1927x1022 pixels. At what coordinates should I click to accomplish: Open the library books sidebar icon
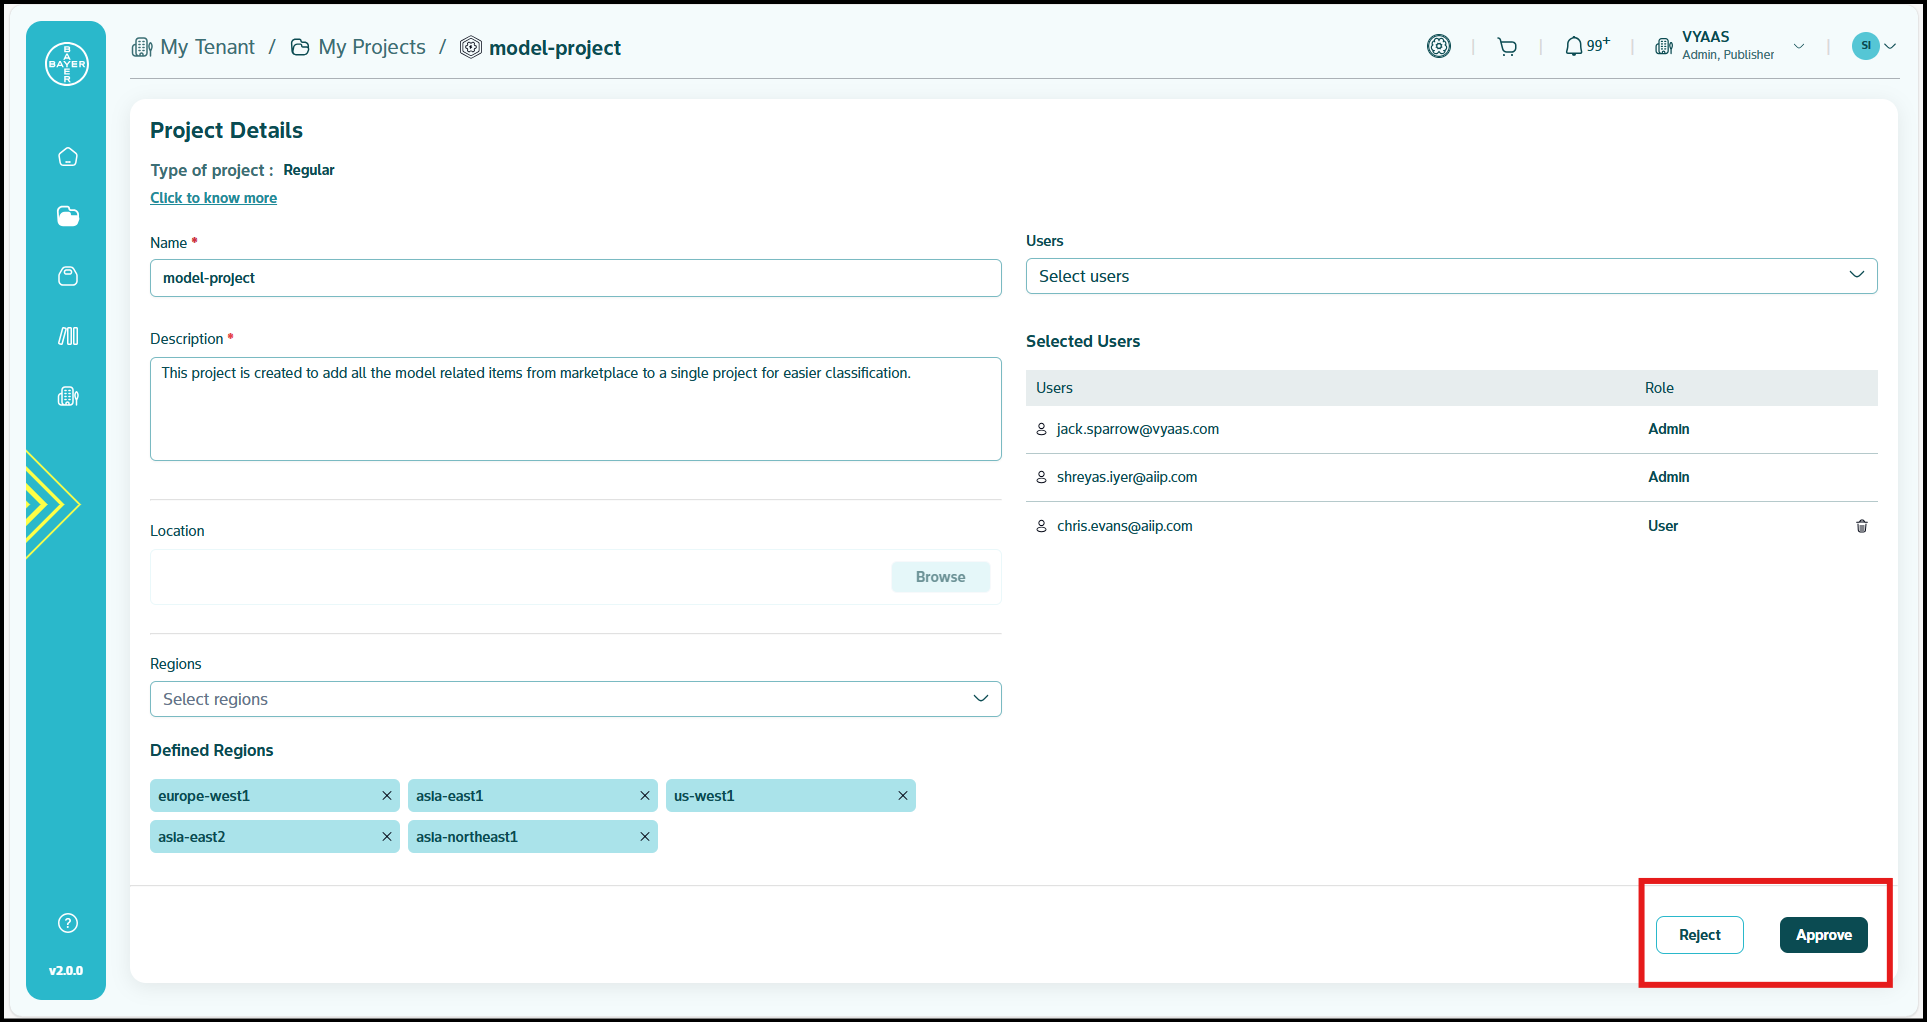click(68, 337)
